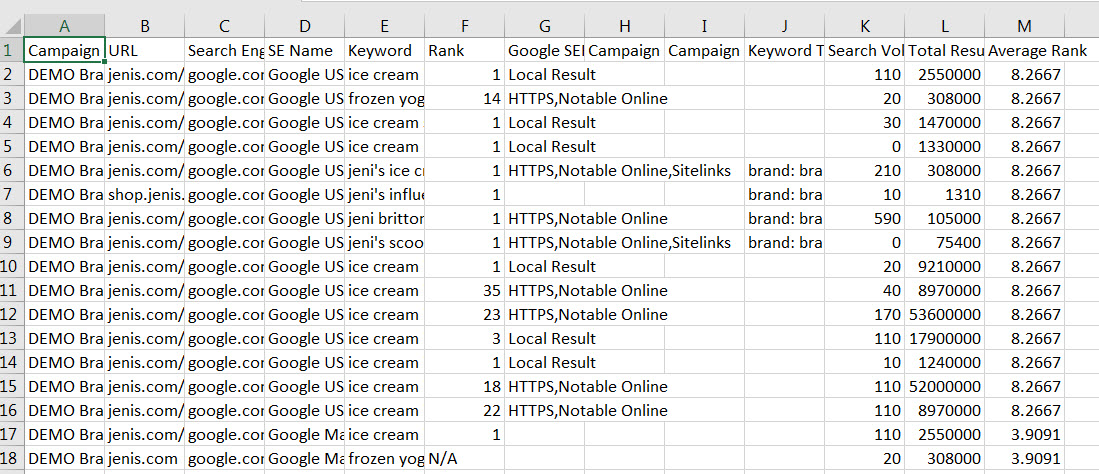Click 'HTTPS,Notable Online' in row 8
The image size is (1099, 474).
click(x=587, y=218)
